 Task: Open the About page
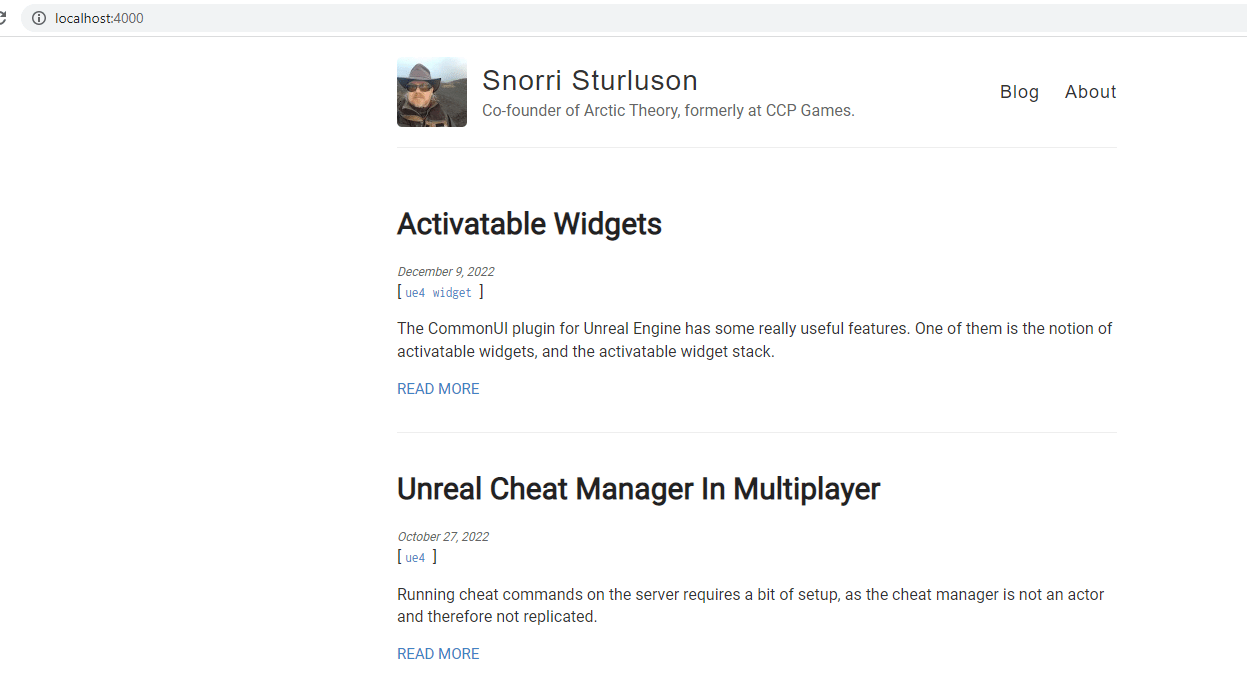(x=1090, y=91)
